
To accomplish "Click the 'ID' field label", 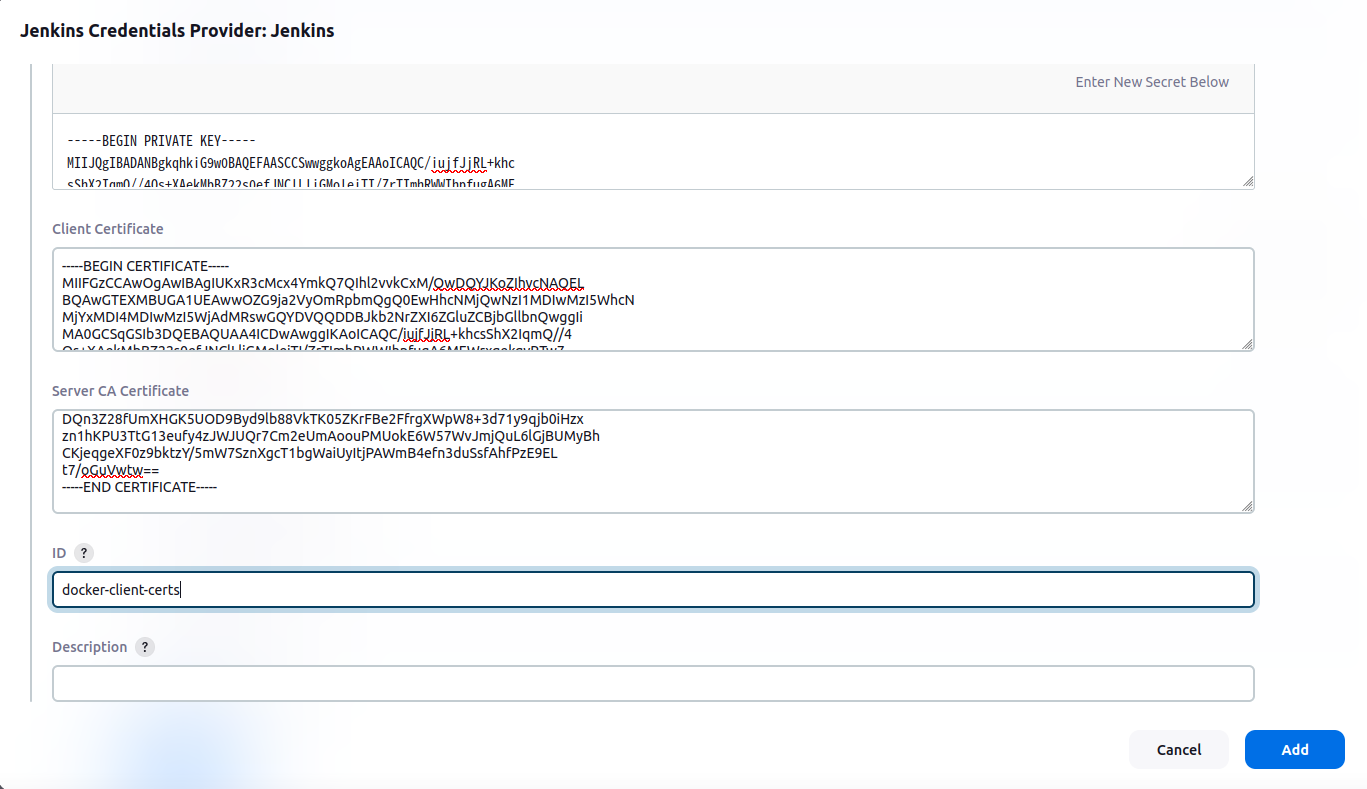I will pos(59,553).
